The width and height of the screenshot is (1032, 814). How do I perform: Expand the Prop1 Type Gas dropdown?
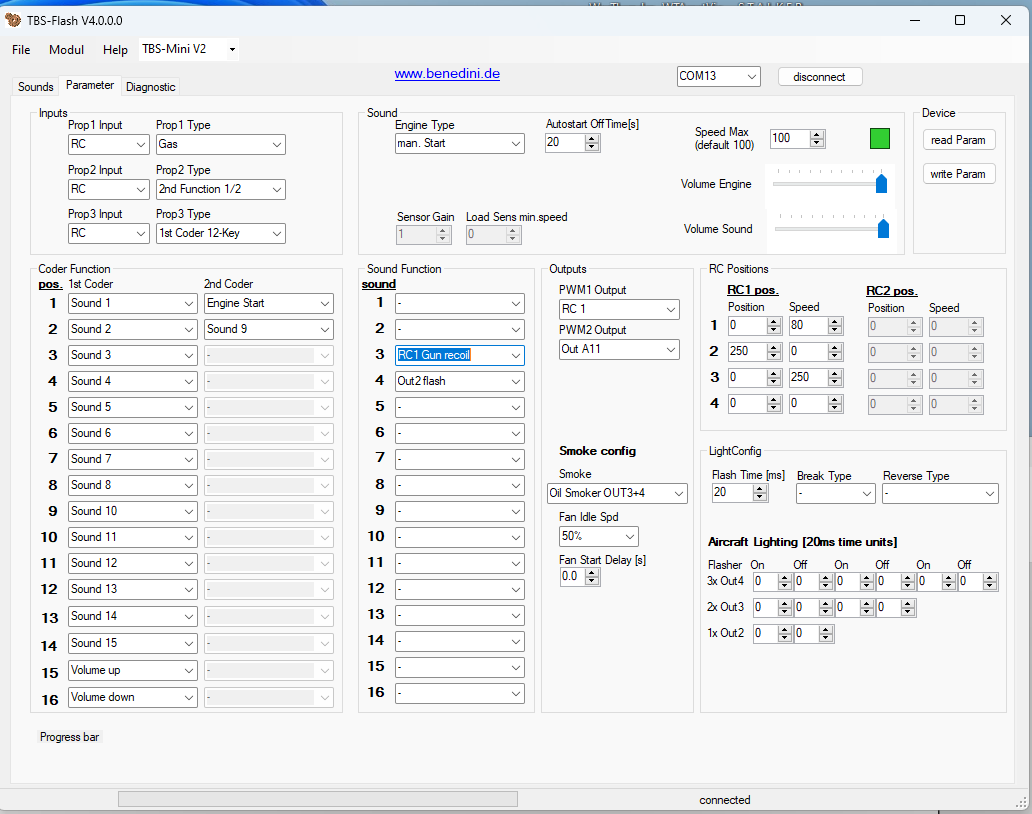tap(220, 144)
